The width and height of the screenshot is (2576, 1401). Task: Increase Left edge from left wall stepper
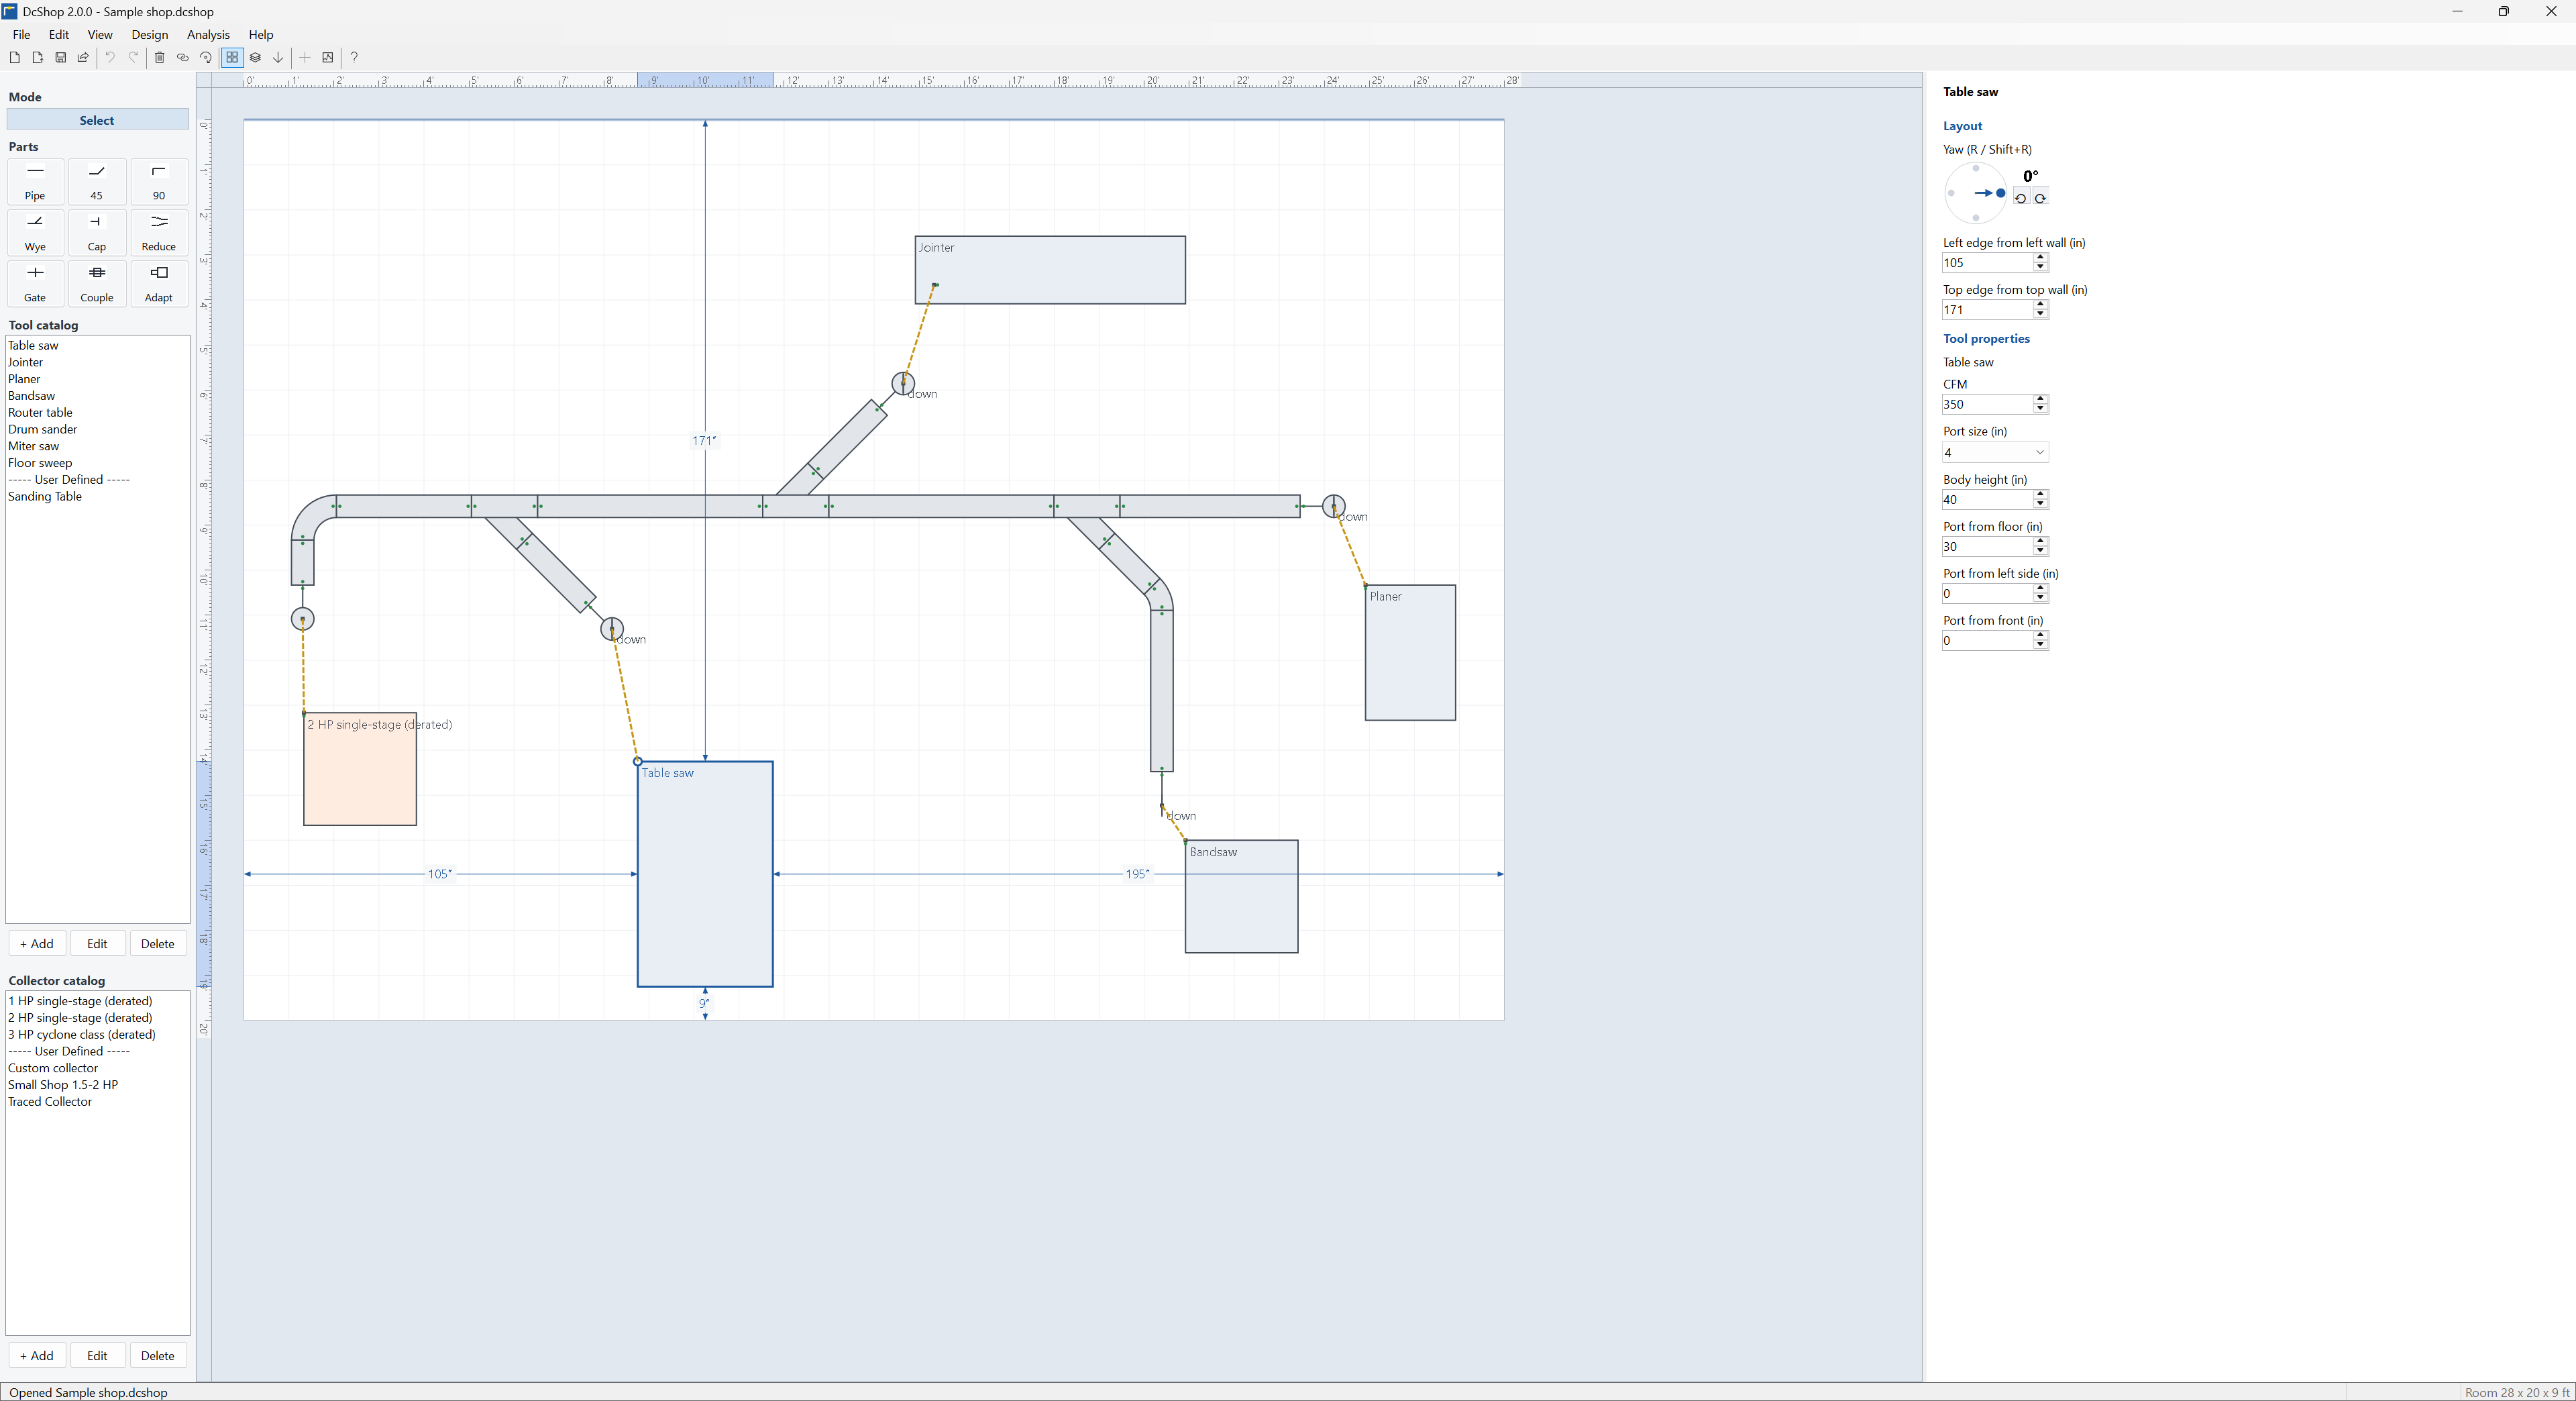click(2040, 257)
